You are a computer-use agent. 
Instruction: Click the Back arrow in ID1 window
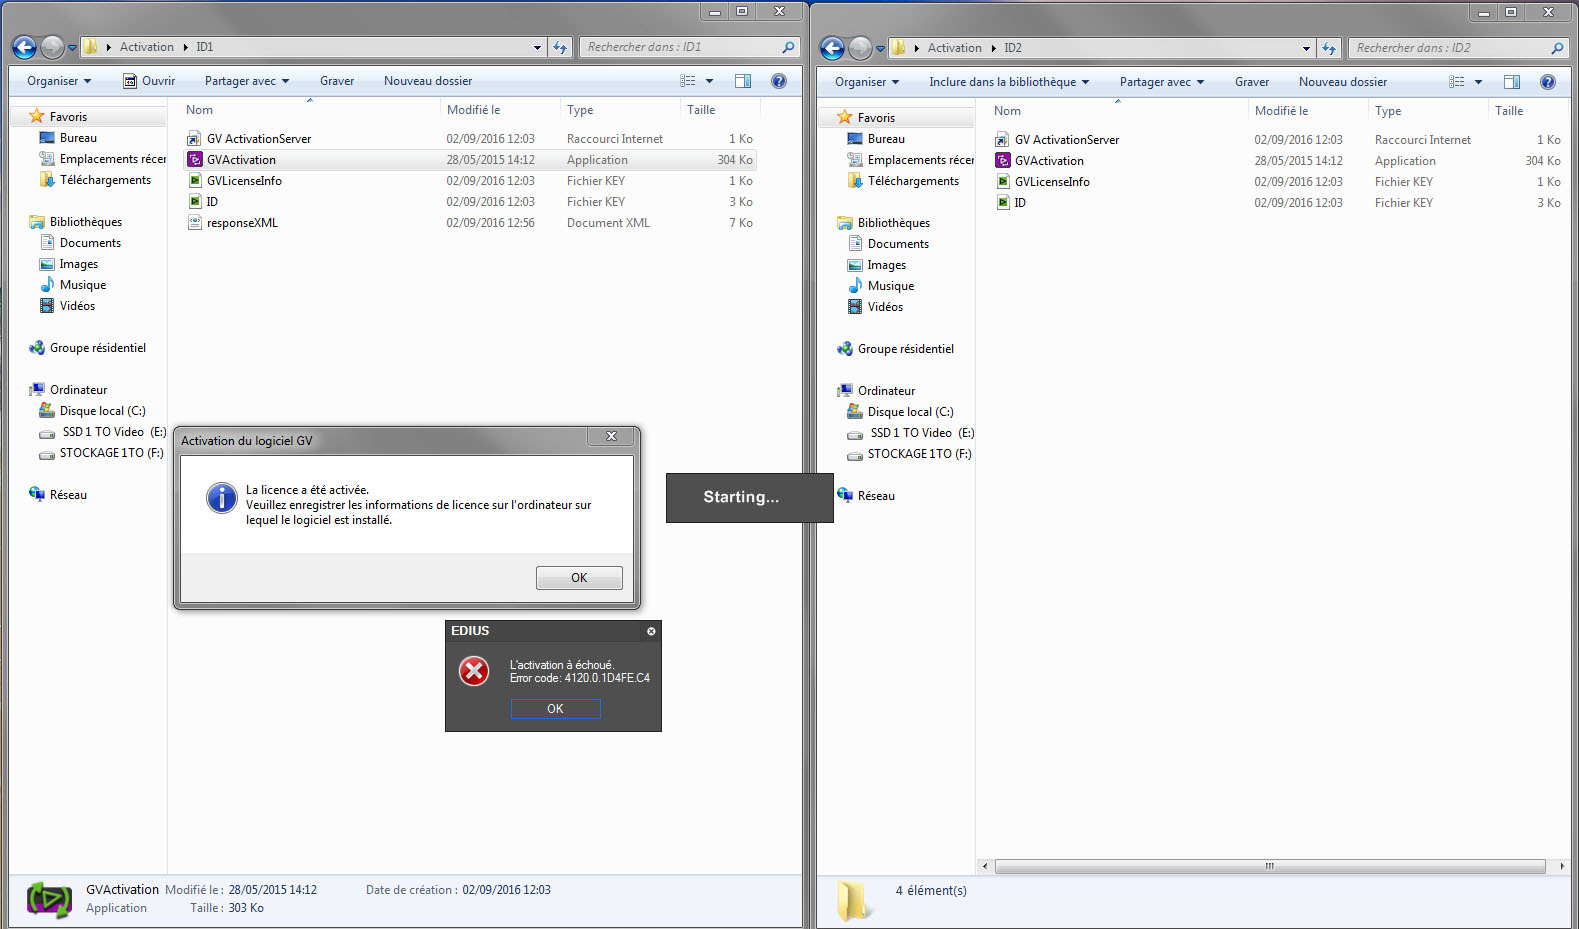24,47
